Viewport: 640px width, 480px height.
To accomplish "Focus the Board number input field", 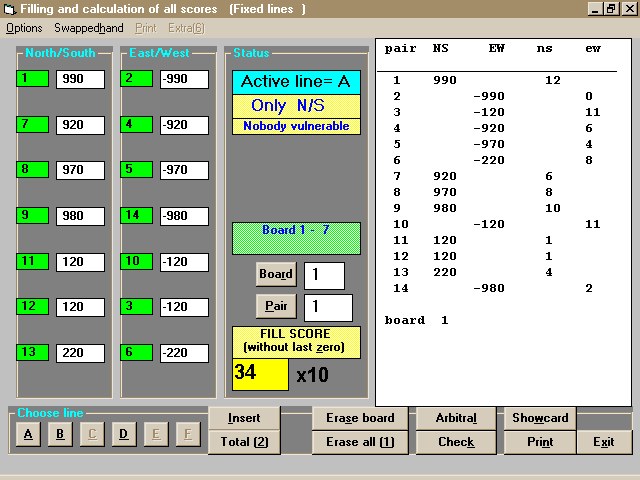I will point(324,276).
